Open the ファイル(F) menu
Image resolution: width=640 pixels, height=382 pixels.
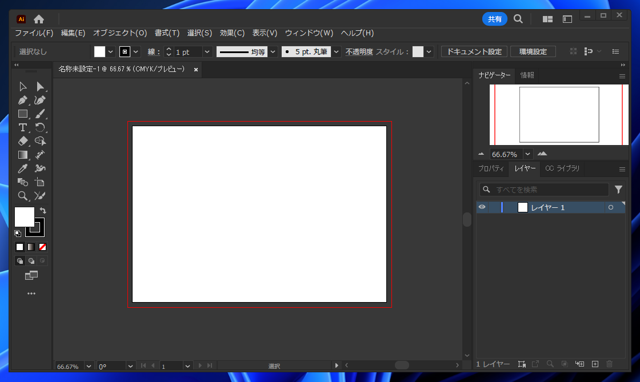(34, 33)
